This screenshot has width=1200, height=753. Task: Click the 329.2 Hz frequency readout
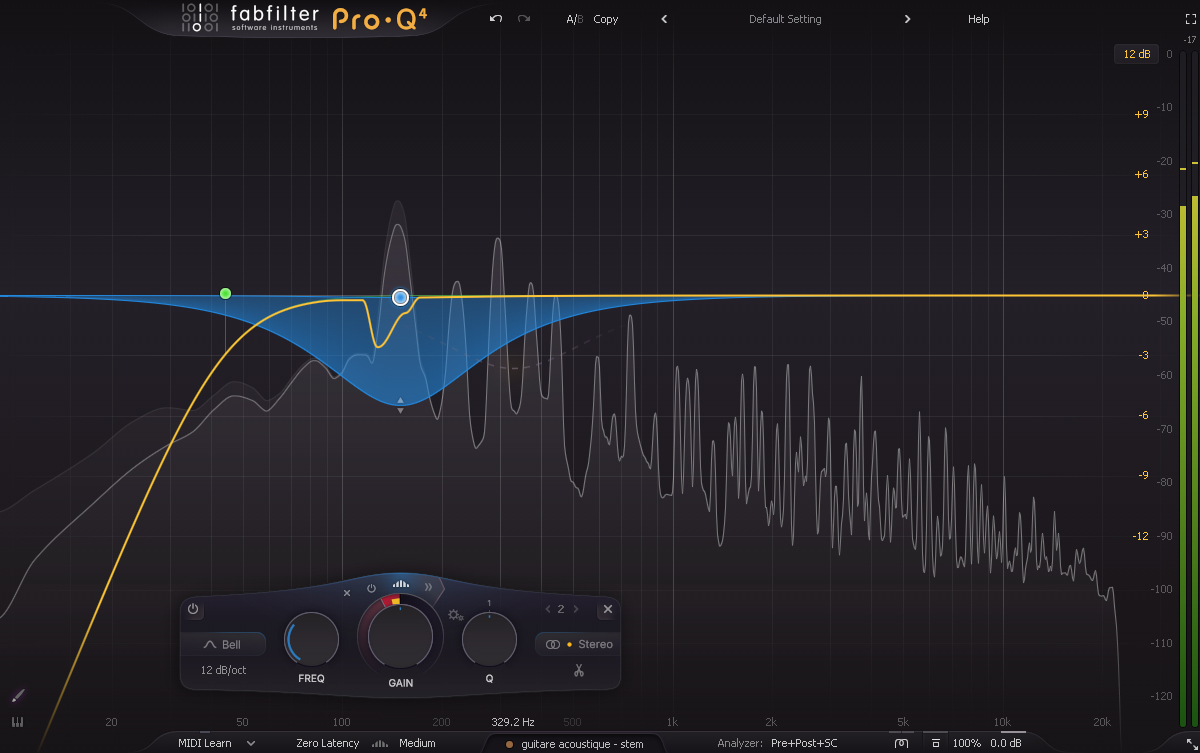(513, 721)
